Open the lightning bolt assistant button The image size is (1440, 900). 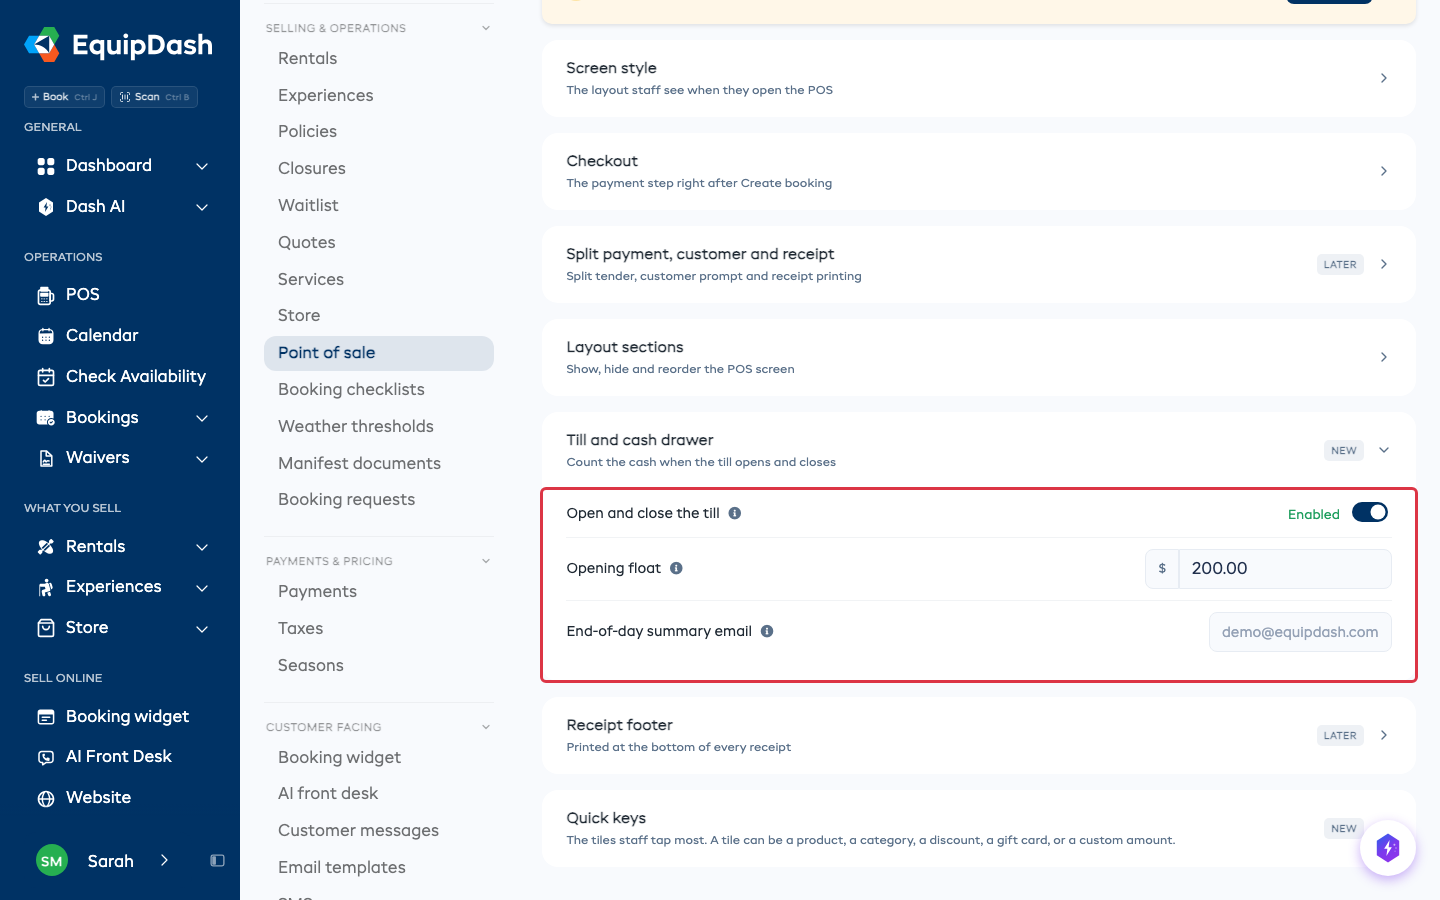point(1388,848)
